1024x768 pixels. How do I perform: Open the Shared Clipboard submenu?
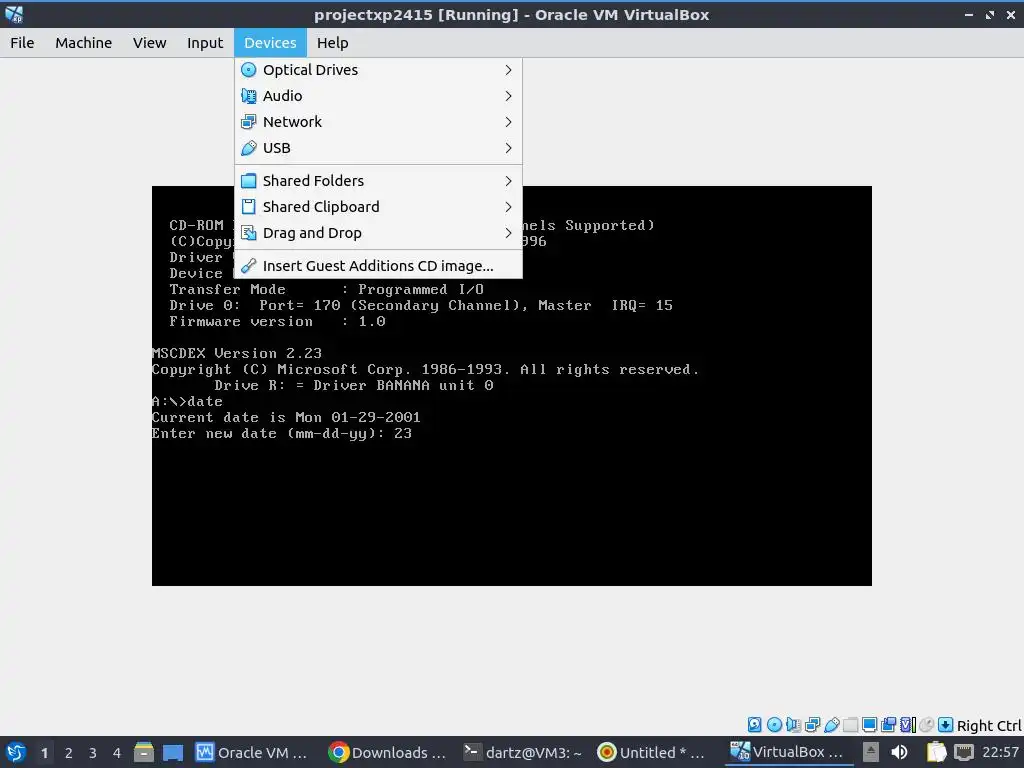[x=378, y=207]
